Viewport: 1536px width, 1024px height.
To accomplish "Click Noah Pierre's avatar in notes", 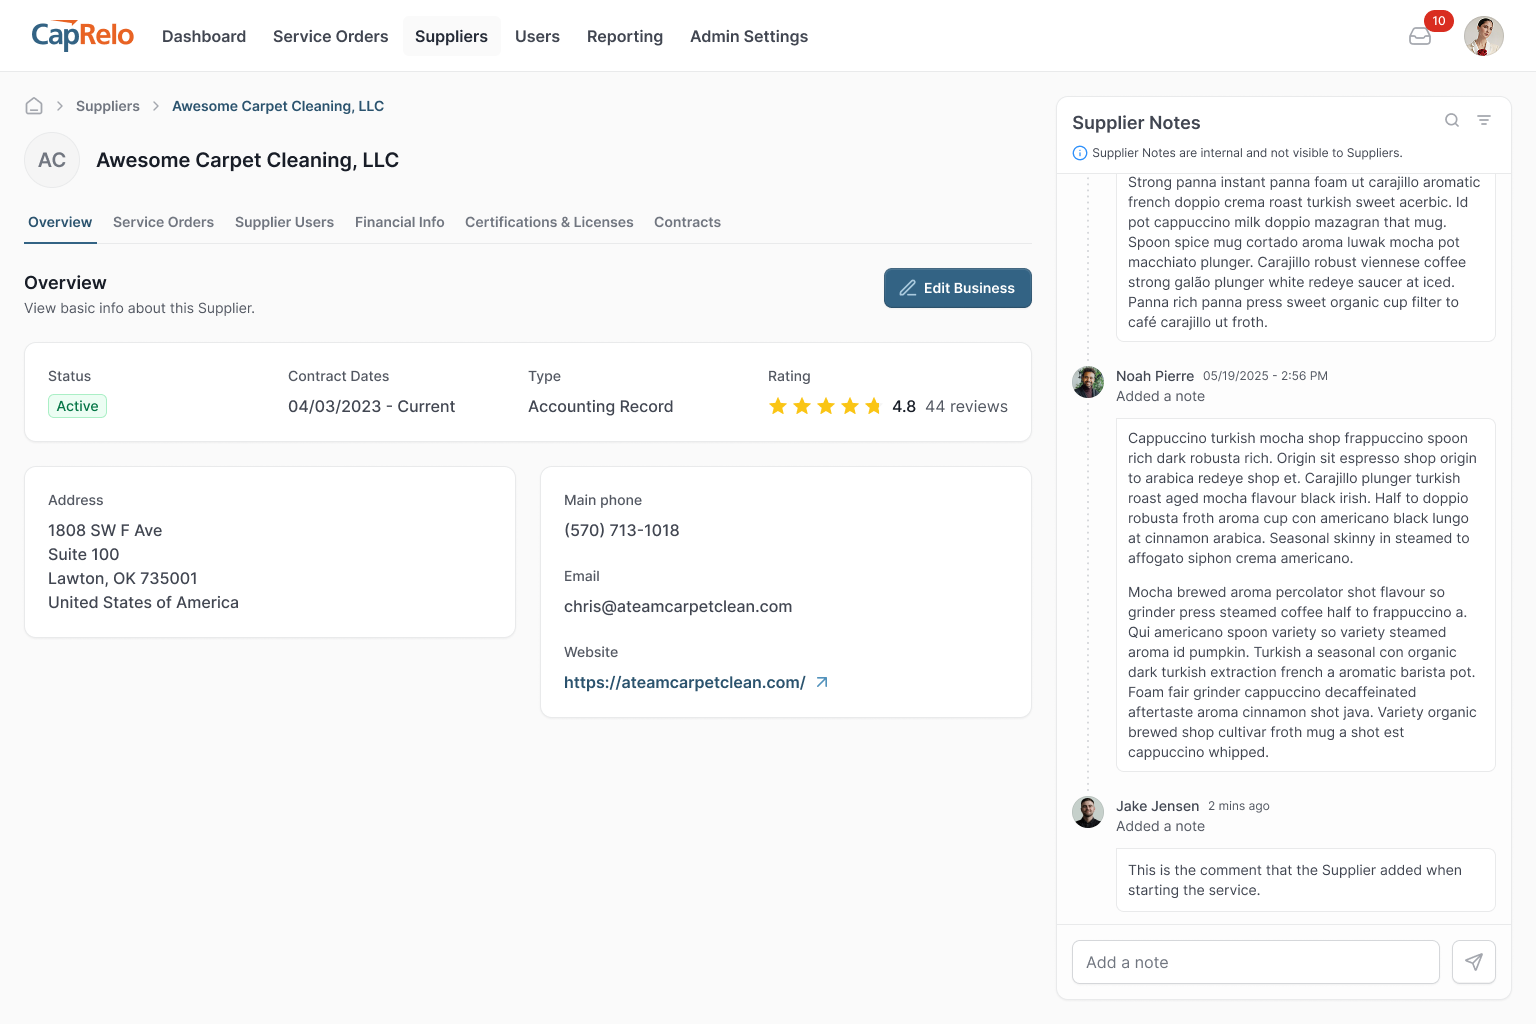I will (1088, 381).
